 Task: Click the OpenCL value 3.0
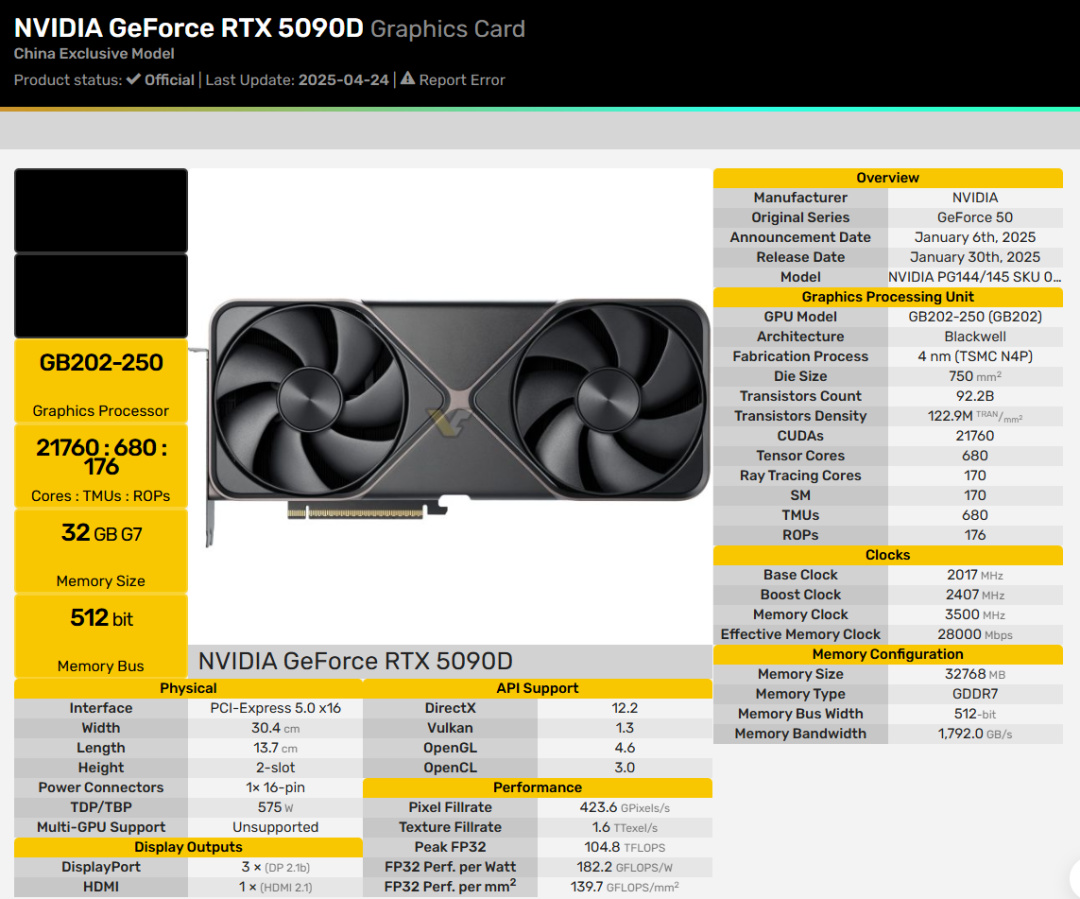click(625, 768)
